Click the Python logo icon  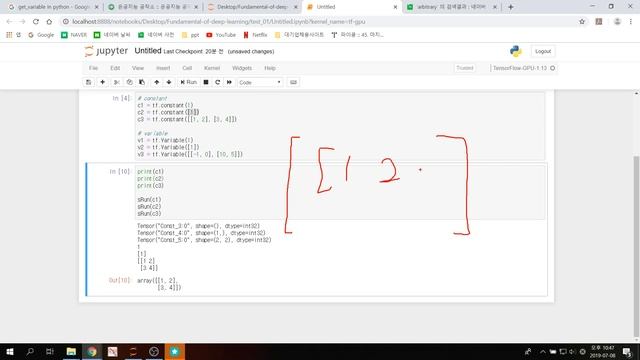[x=516, y=51]
